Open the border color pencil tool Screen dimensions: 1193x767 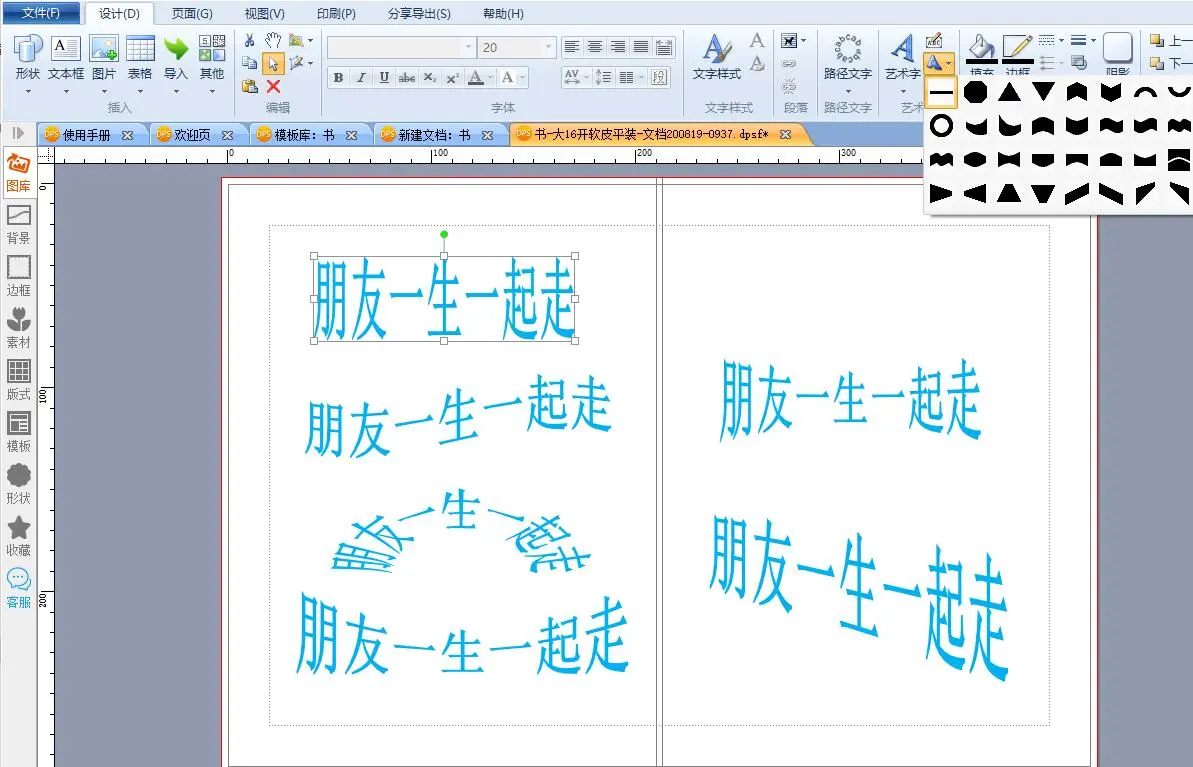(x=1017, y=50)
